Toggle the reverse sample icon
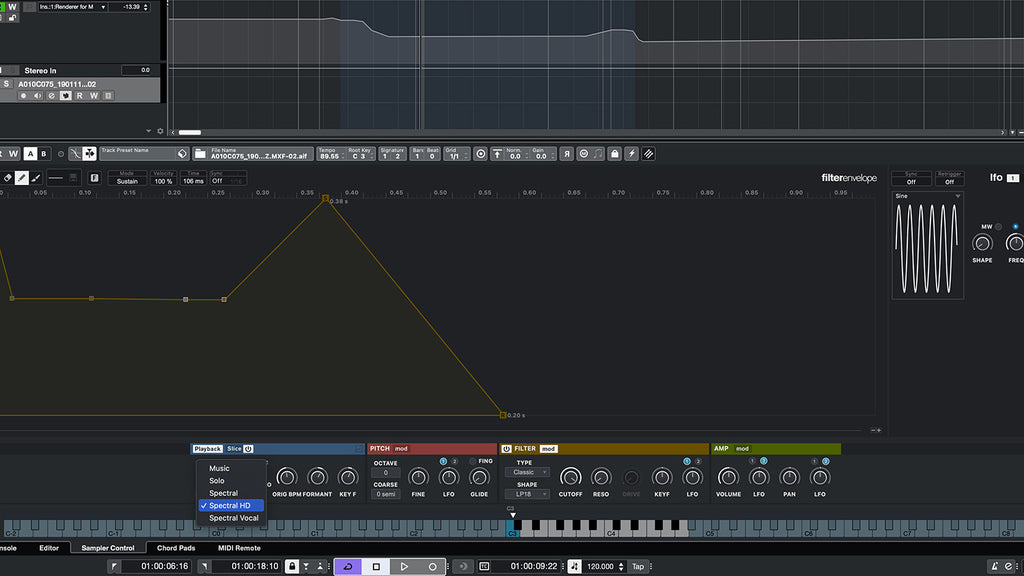Viewport: 1024px width, 576px height. [566, 154]
